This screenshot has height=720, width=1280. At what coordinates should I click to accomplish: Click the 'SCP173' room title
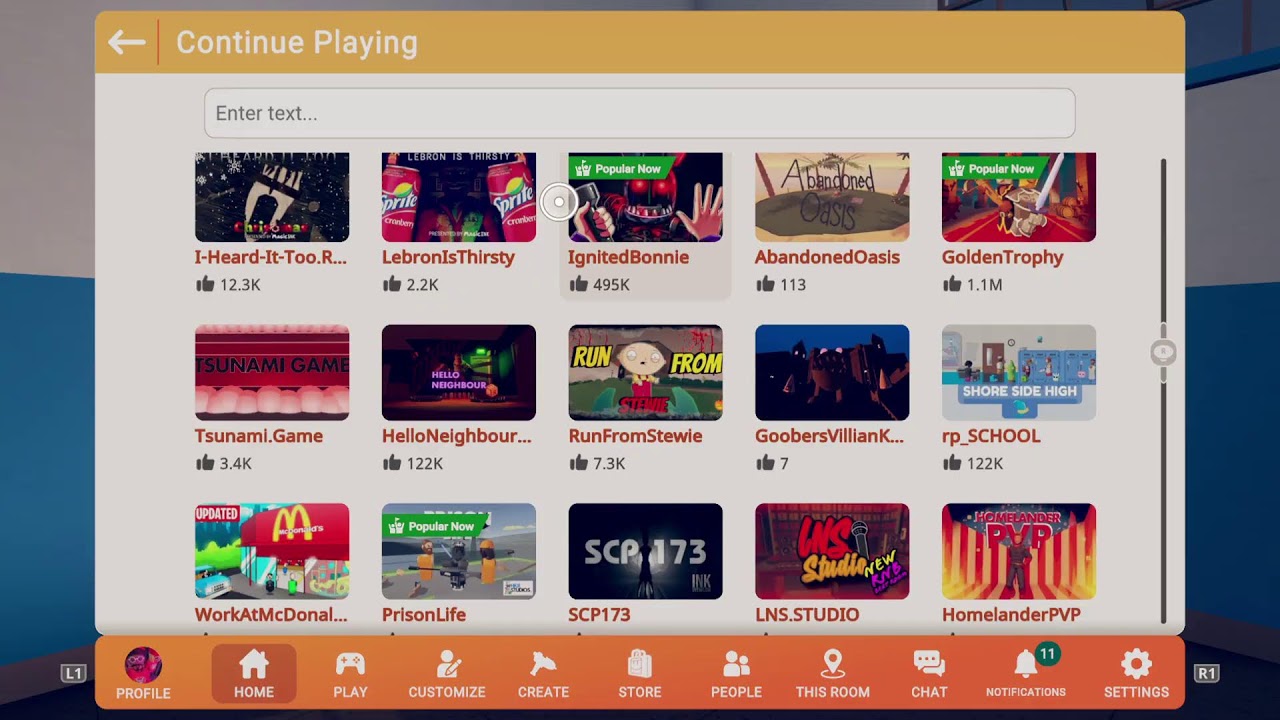[599, 615]
